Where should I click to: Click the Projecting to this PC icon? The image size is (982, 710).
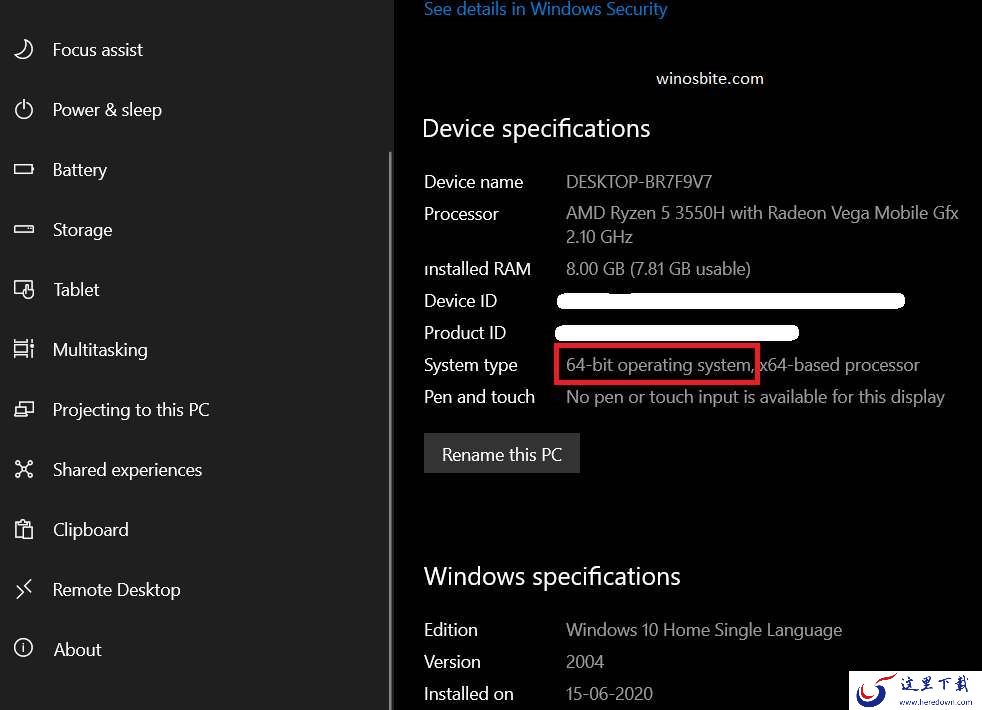pos(24,409)
